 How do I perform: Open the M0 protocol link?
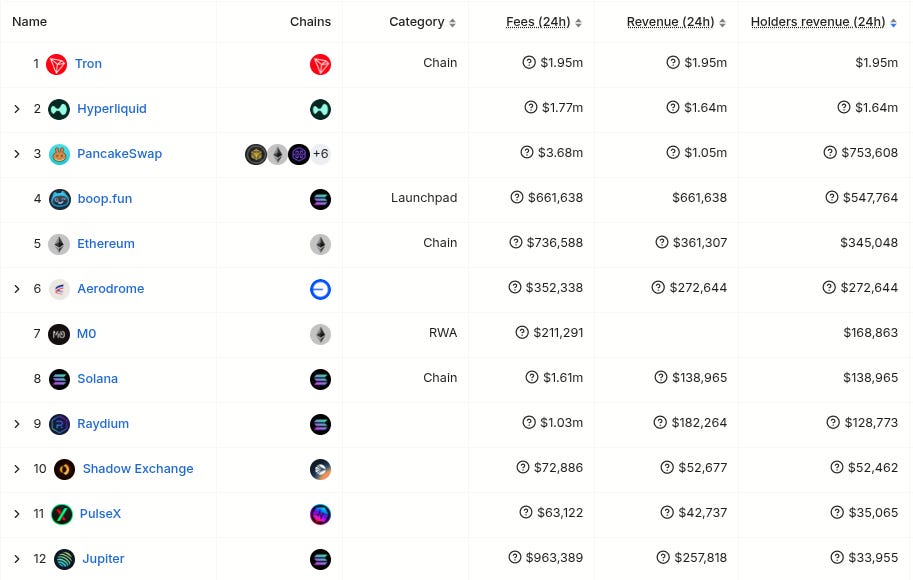(x=87, y=334)
